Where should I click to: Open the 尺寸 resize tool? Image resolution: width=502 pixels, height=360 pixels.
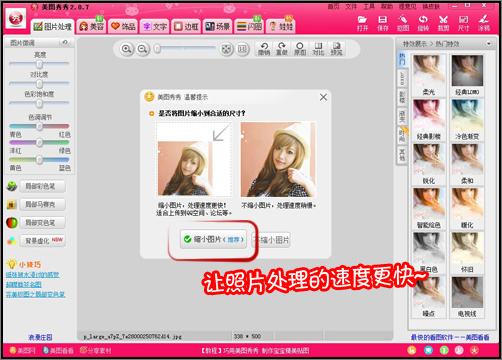pyautogui.click(x=463, y=23)
